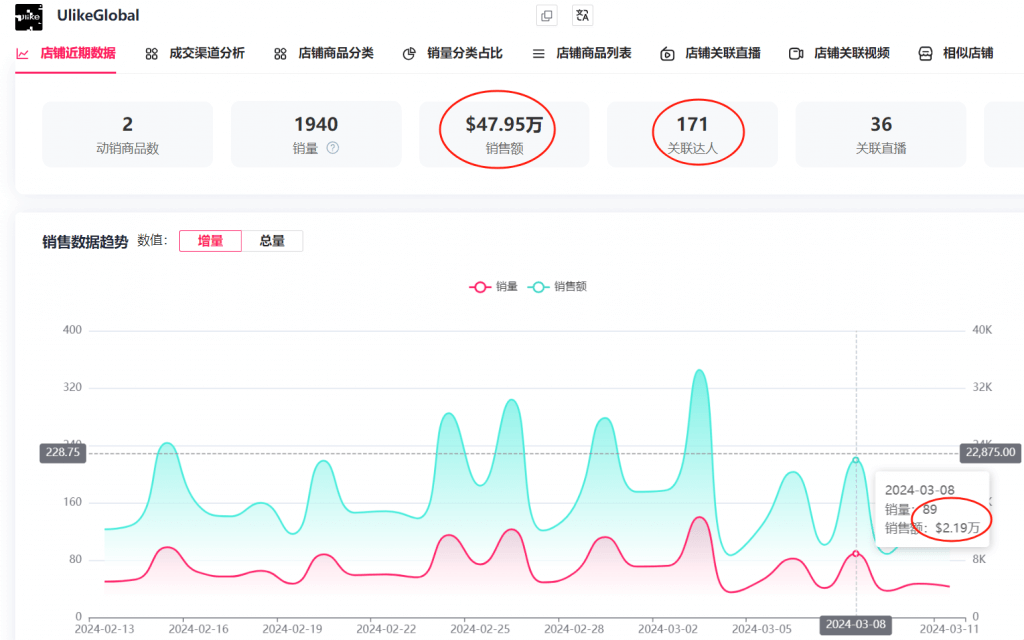Click the list icon for 店铺商品列表
The image size is (1024, 640).
coord(538,53)
